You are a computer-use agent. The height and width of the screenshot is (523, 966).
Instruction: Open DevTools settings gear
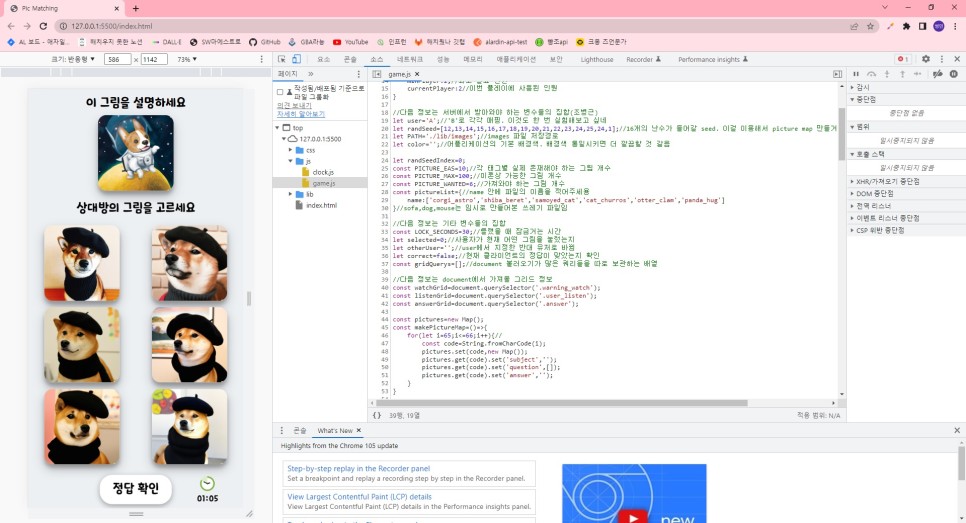tap(925, 59)
